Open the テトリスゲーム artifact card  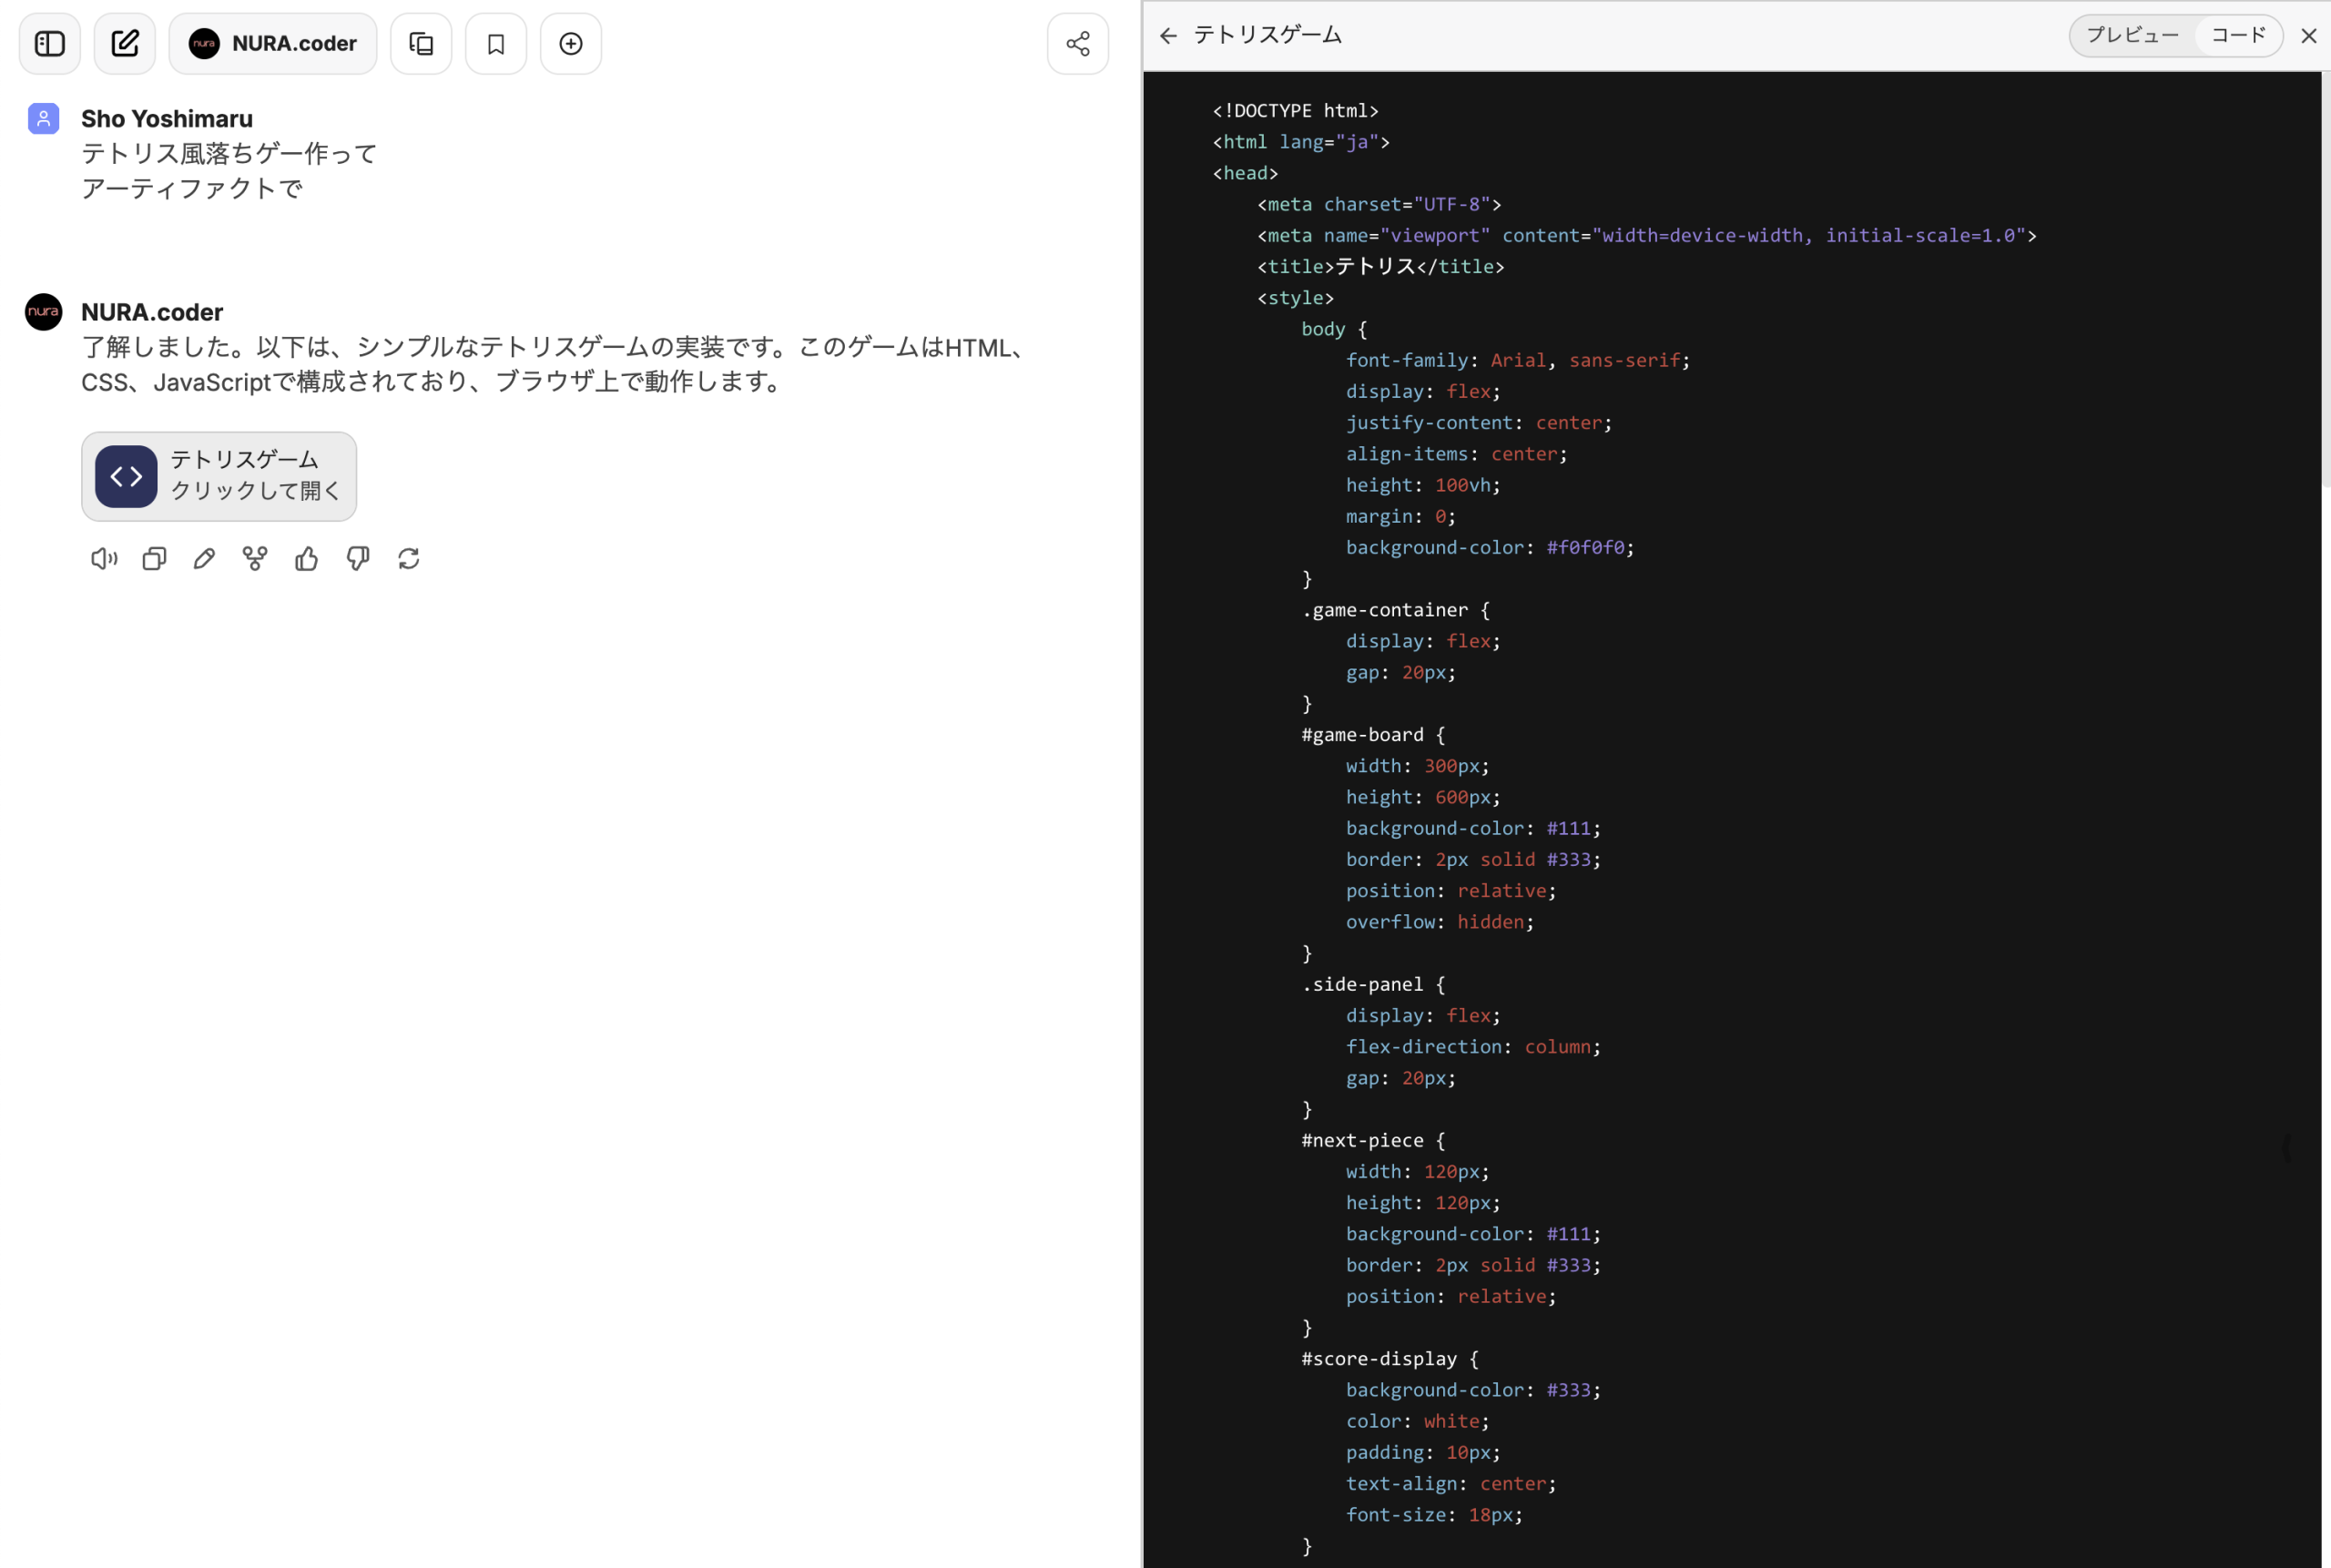219,476
